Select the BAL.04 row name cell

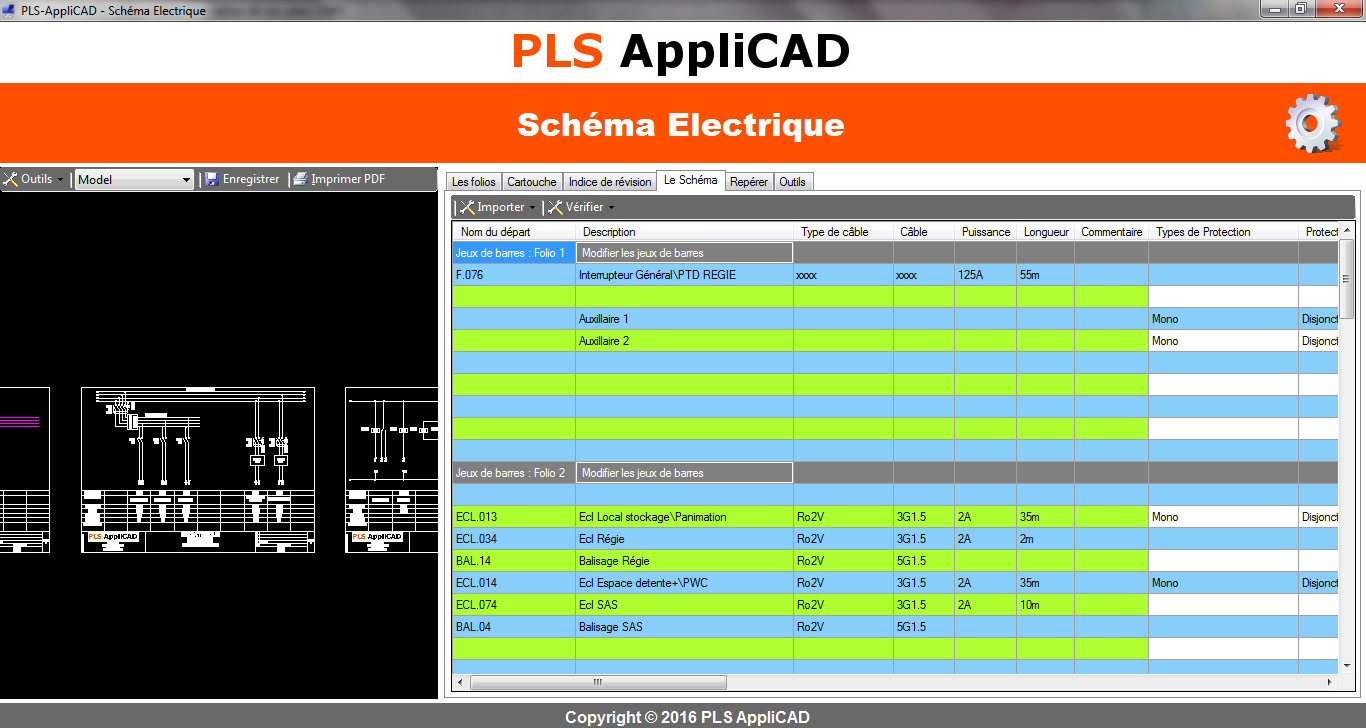pos(514,627)
